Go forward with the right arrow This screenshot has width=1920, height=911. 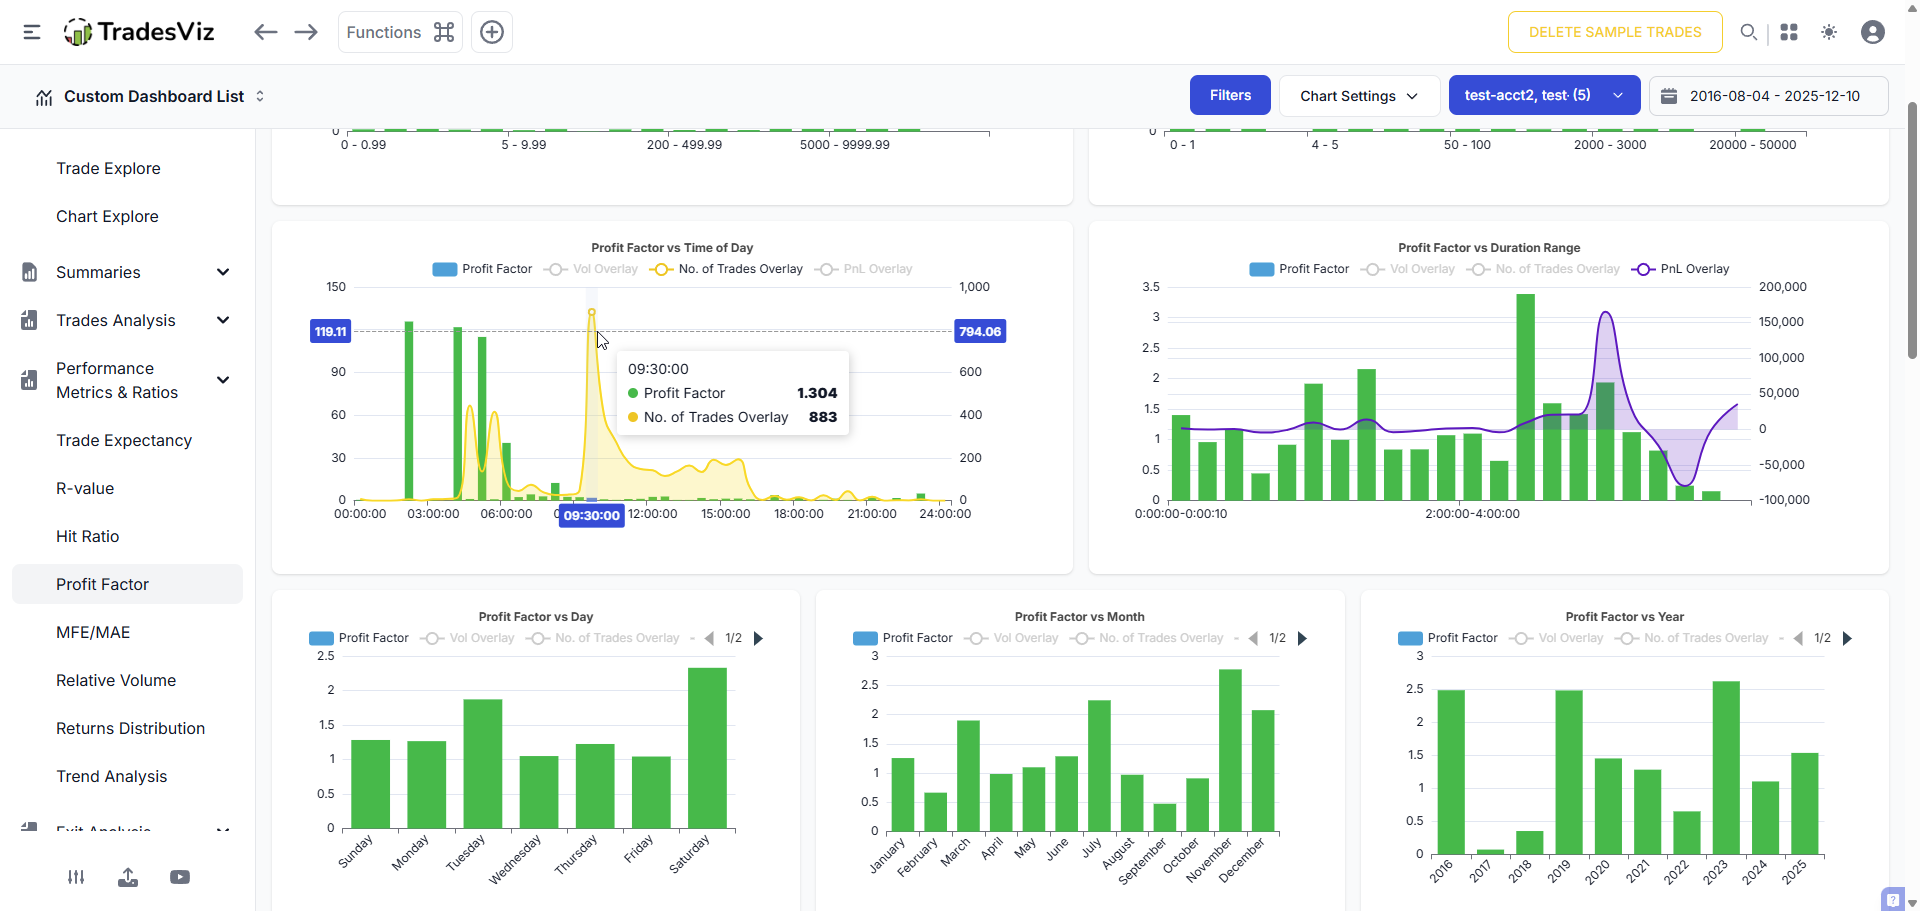306,32
